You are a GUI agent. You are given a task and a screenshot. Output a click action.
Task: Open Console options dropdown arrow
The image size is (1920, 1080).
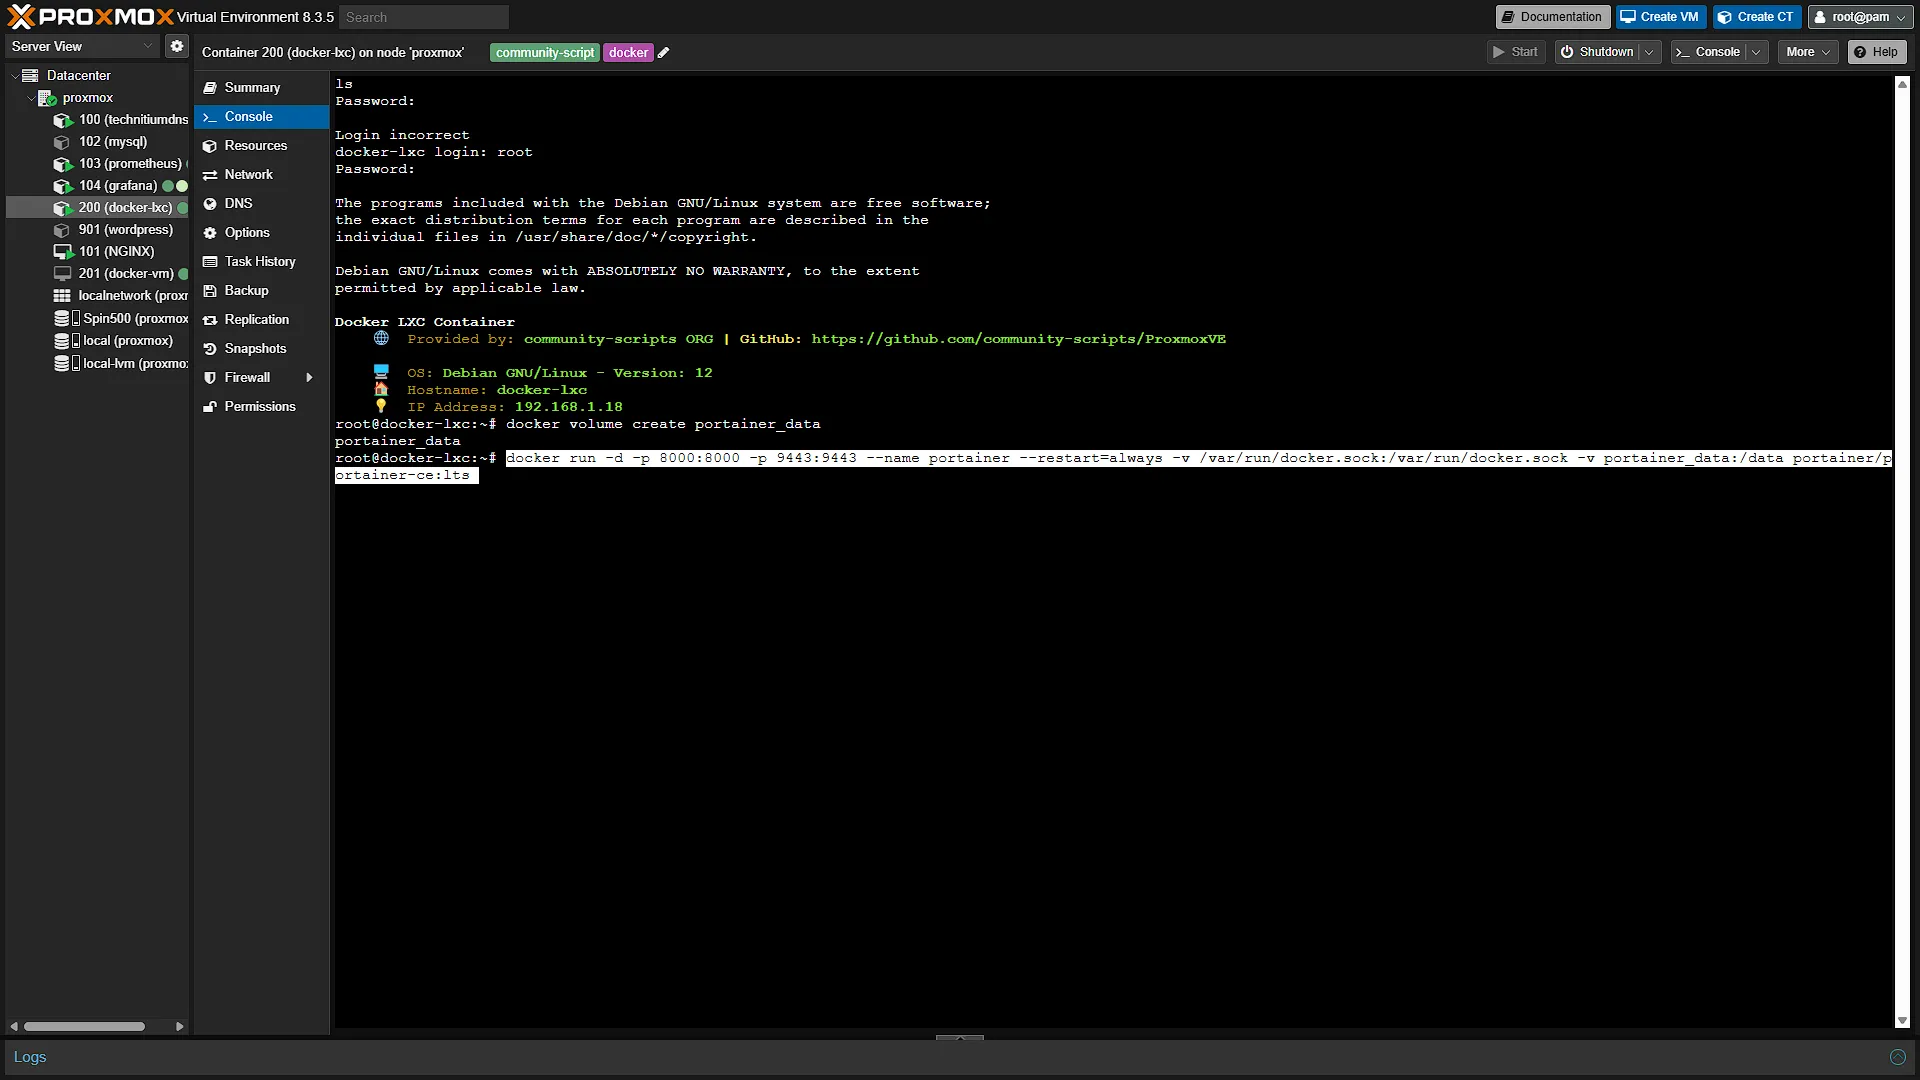point(1756,52)
